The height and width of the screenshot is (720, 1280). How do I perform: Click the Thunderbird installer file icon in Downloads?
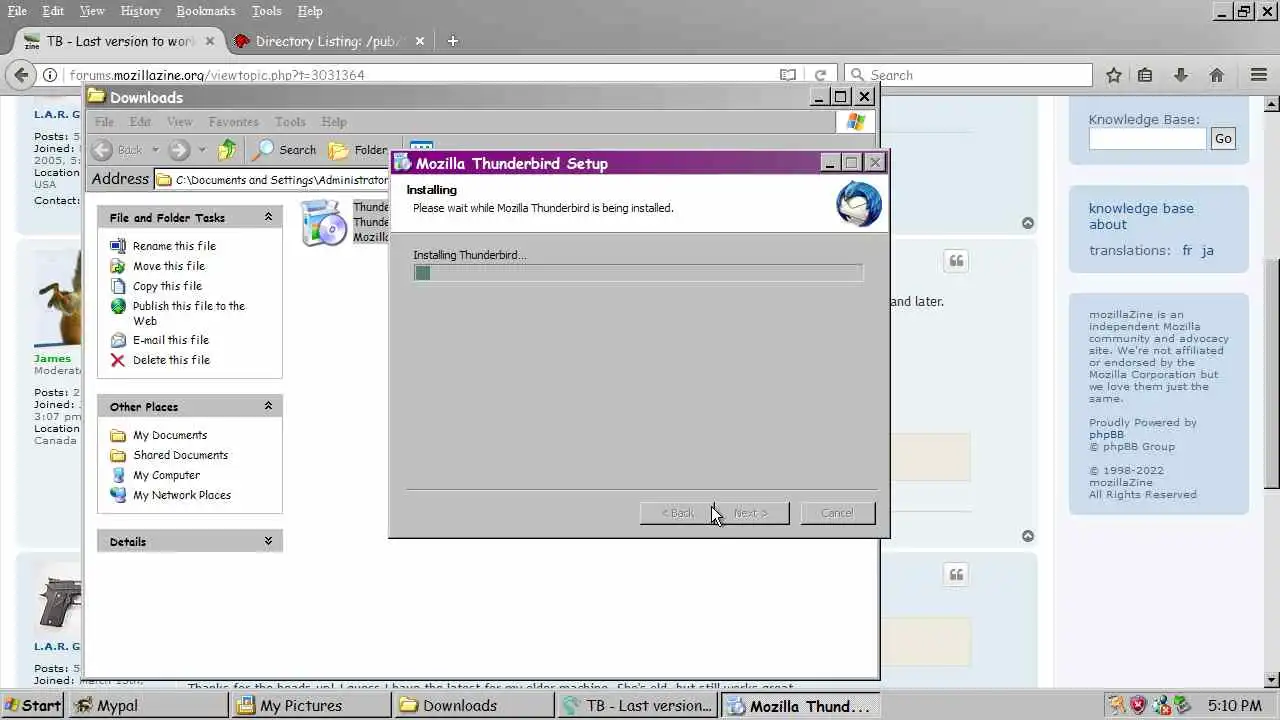[x=324, y=223]
